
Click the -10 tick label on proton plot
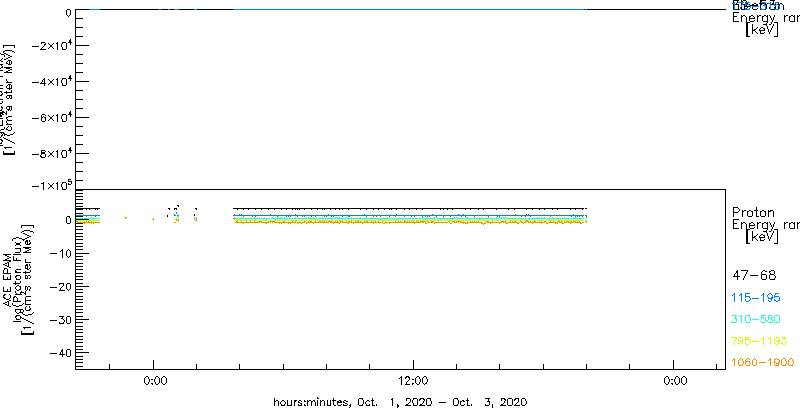tap(59, 253)
